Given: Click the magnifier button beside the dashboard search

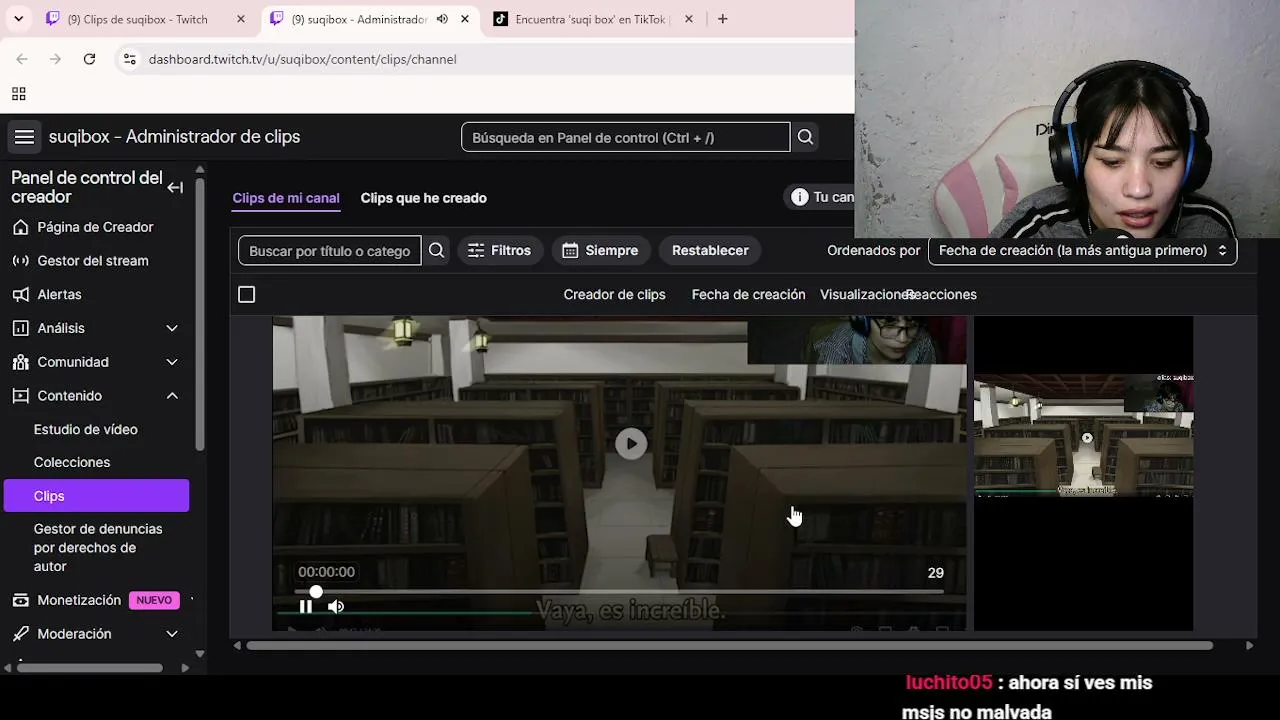Looking at the screenshot, I should (x=805, y=137).
